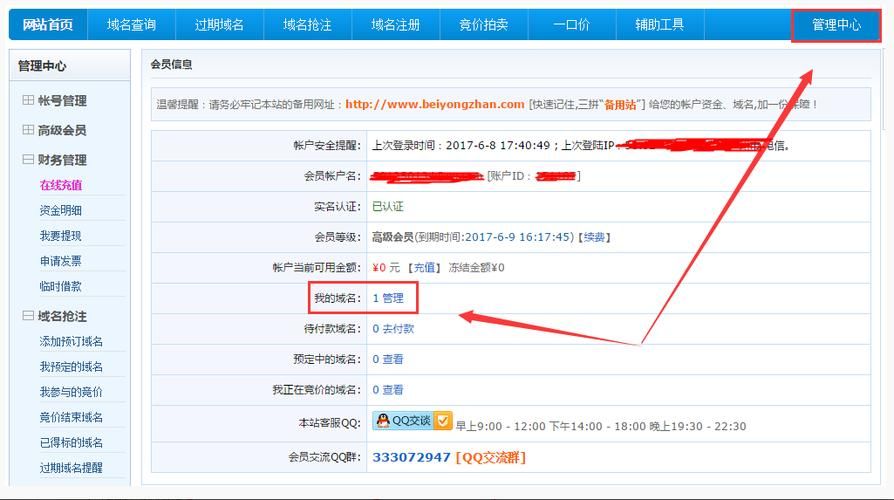Select the 域名抢注 top nav tab
This screenshot has width=894, height=500.
pos(307,25)
